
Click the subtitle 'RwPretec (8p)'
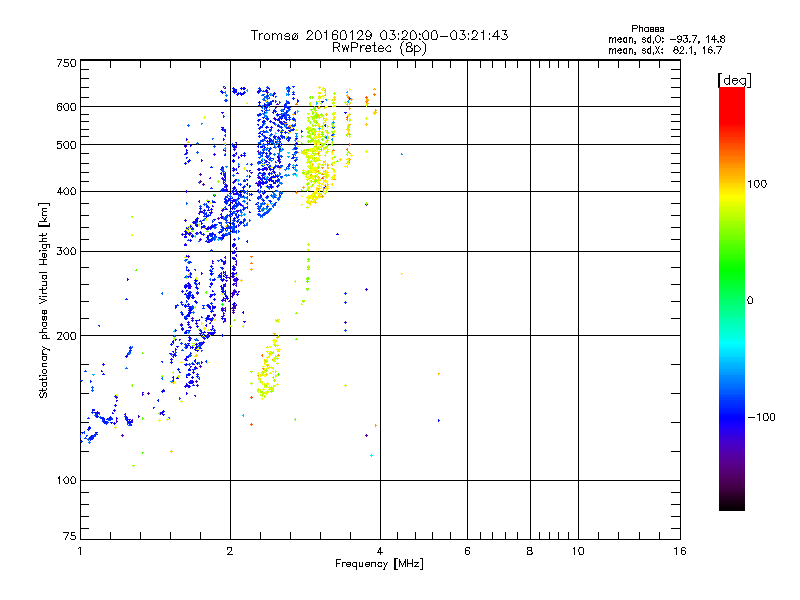(x=379, y=48)
